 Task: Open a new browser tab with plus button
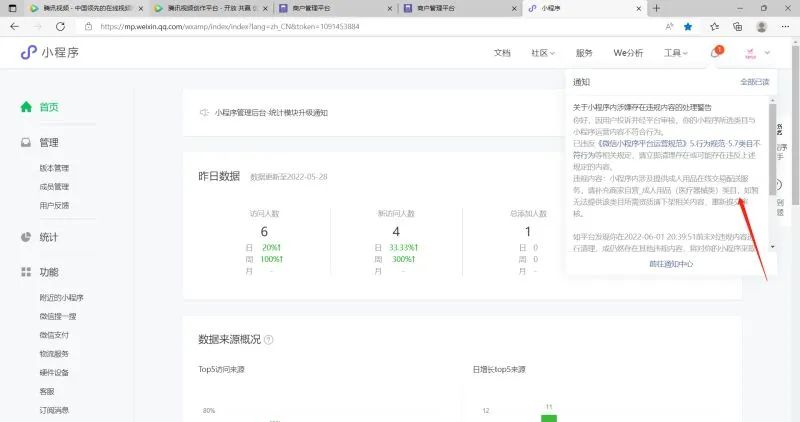pyautogui.click(x=656, y=8)
